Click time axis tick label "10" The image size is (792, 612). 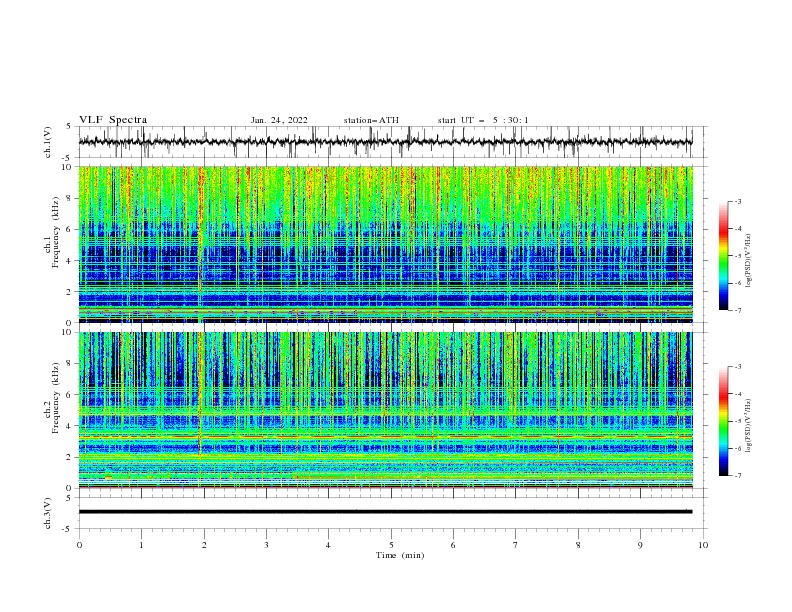tap(703, 545)
